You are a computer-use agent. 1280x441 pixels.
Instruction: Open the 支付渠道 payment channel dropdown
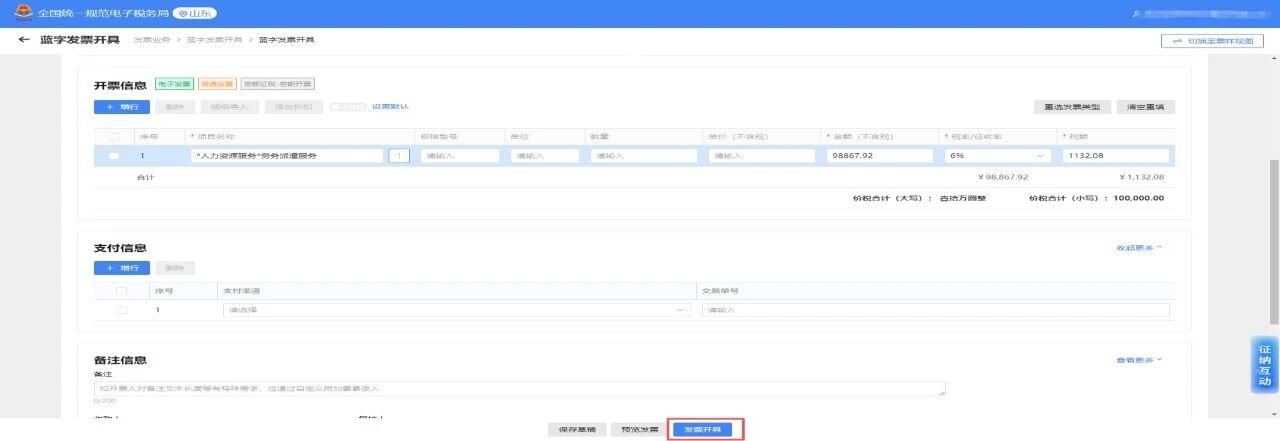click(456, 310)
